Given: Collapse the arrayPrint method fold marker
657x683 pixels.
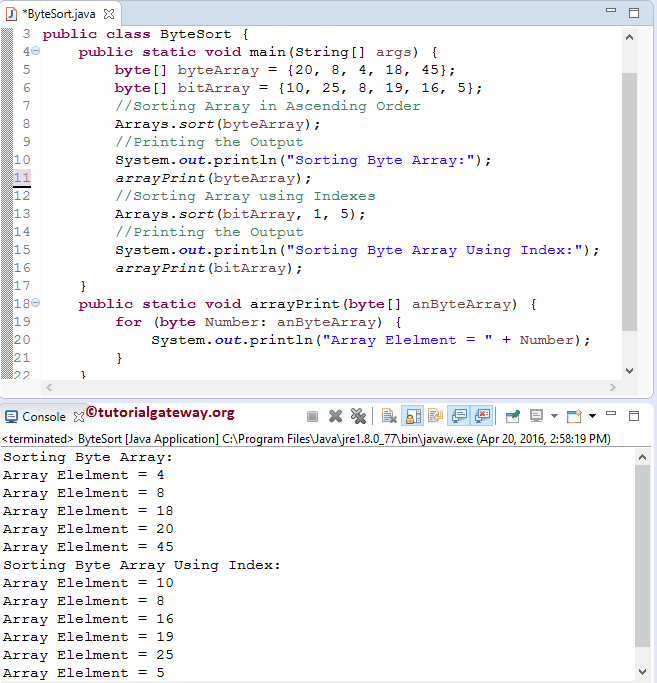Looking at the screenshot, I should coord(36,302).
